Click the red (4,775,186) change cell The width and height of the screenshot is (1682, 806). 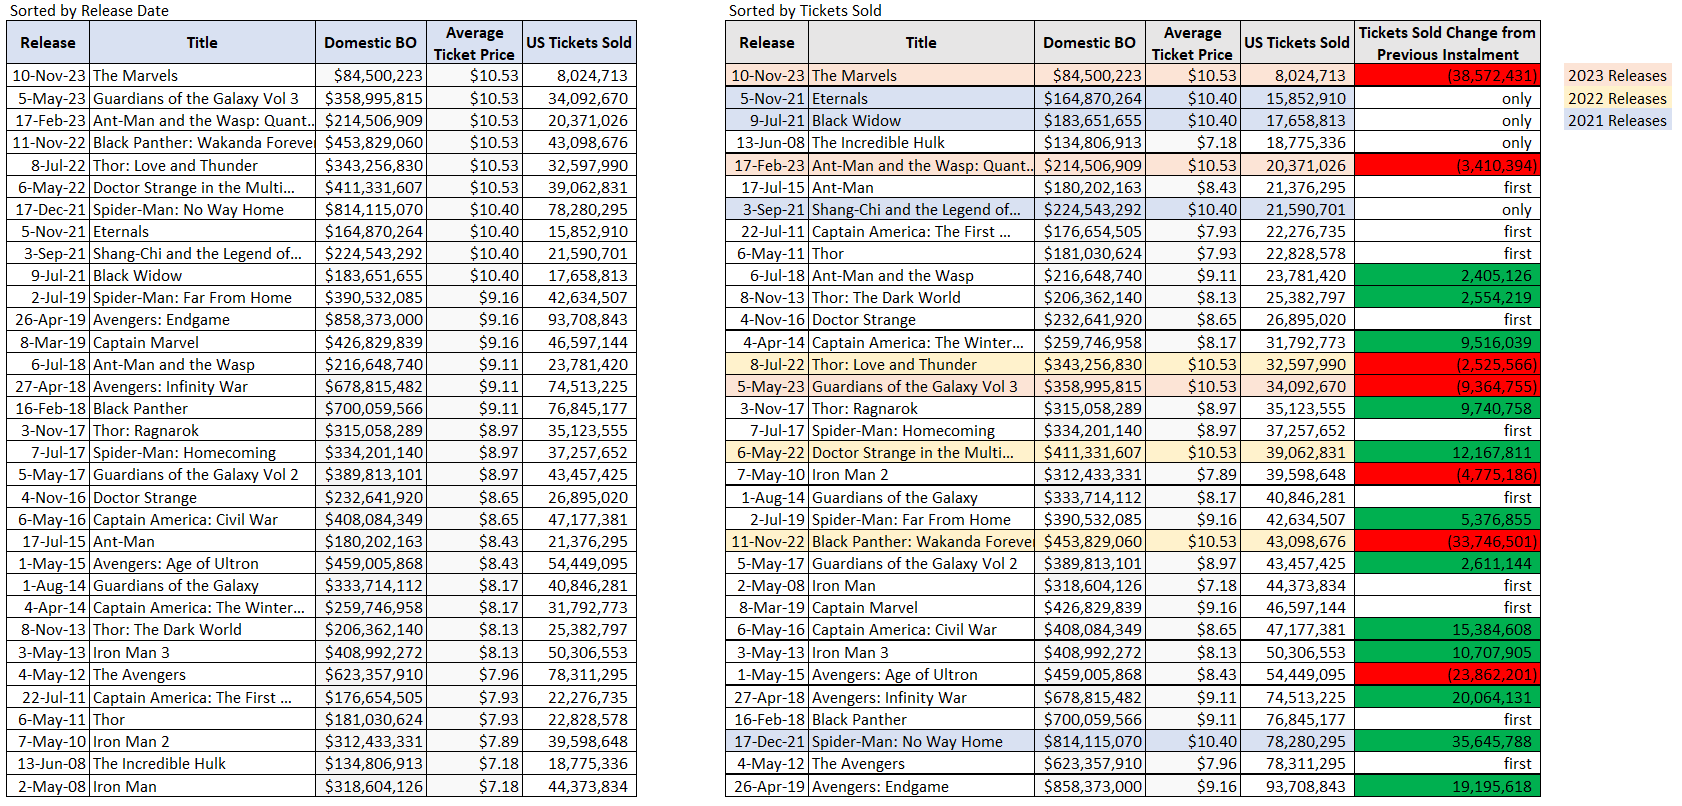coord(1447,475)
